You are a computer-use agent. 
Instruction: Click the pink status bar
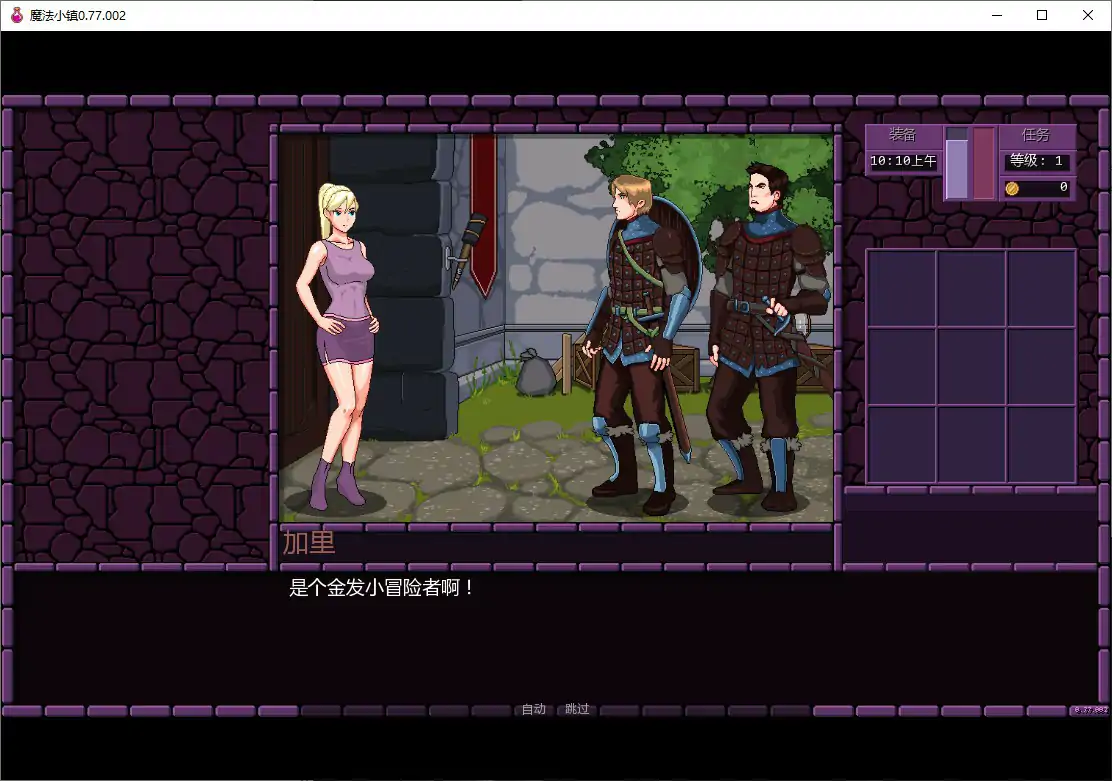pyautogui.click(x=984, y=163)
